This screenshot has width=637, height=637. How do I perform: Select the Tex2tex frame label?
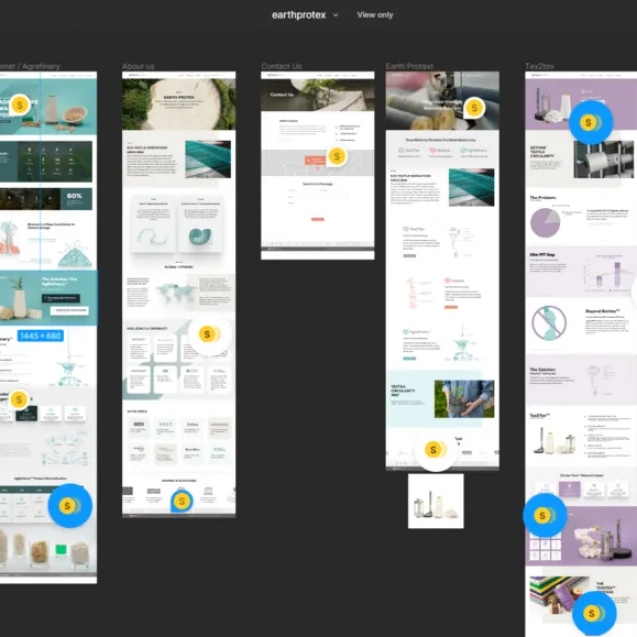tap(540, 66)
